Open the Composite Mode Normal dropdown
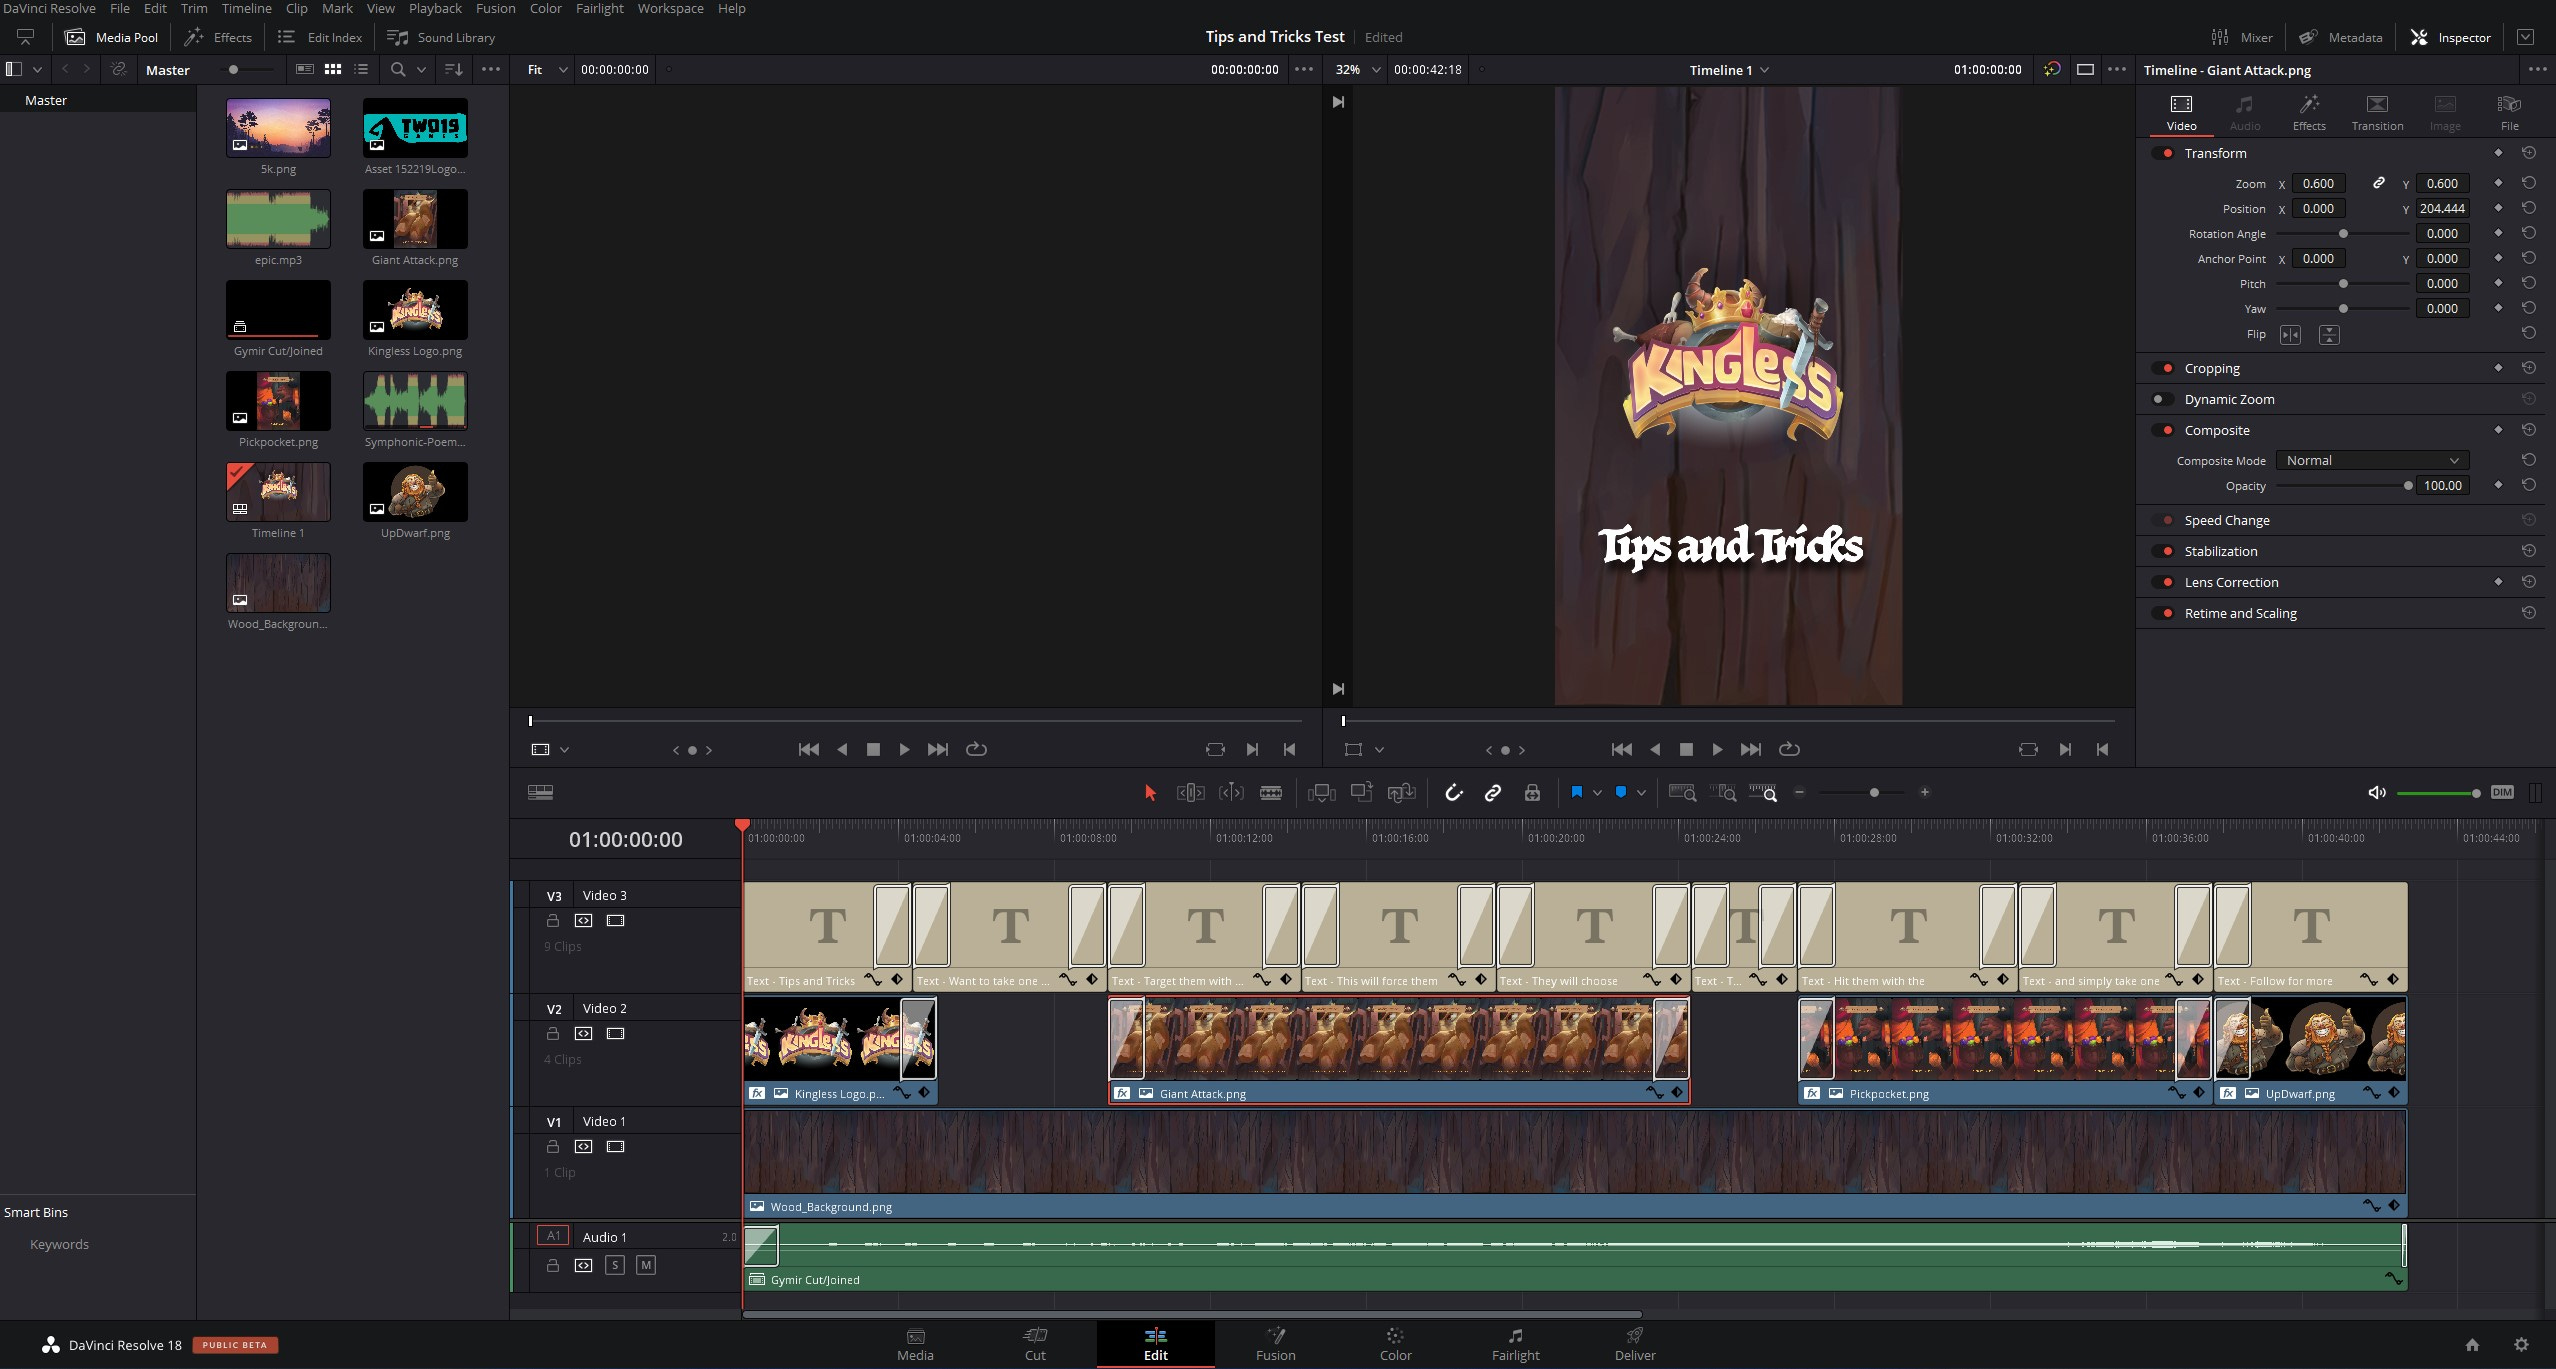2556x1369 pixels. tap(2371, 460)
